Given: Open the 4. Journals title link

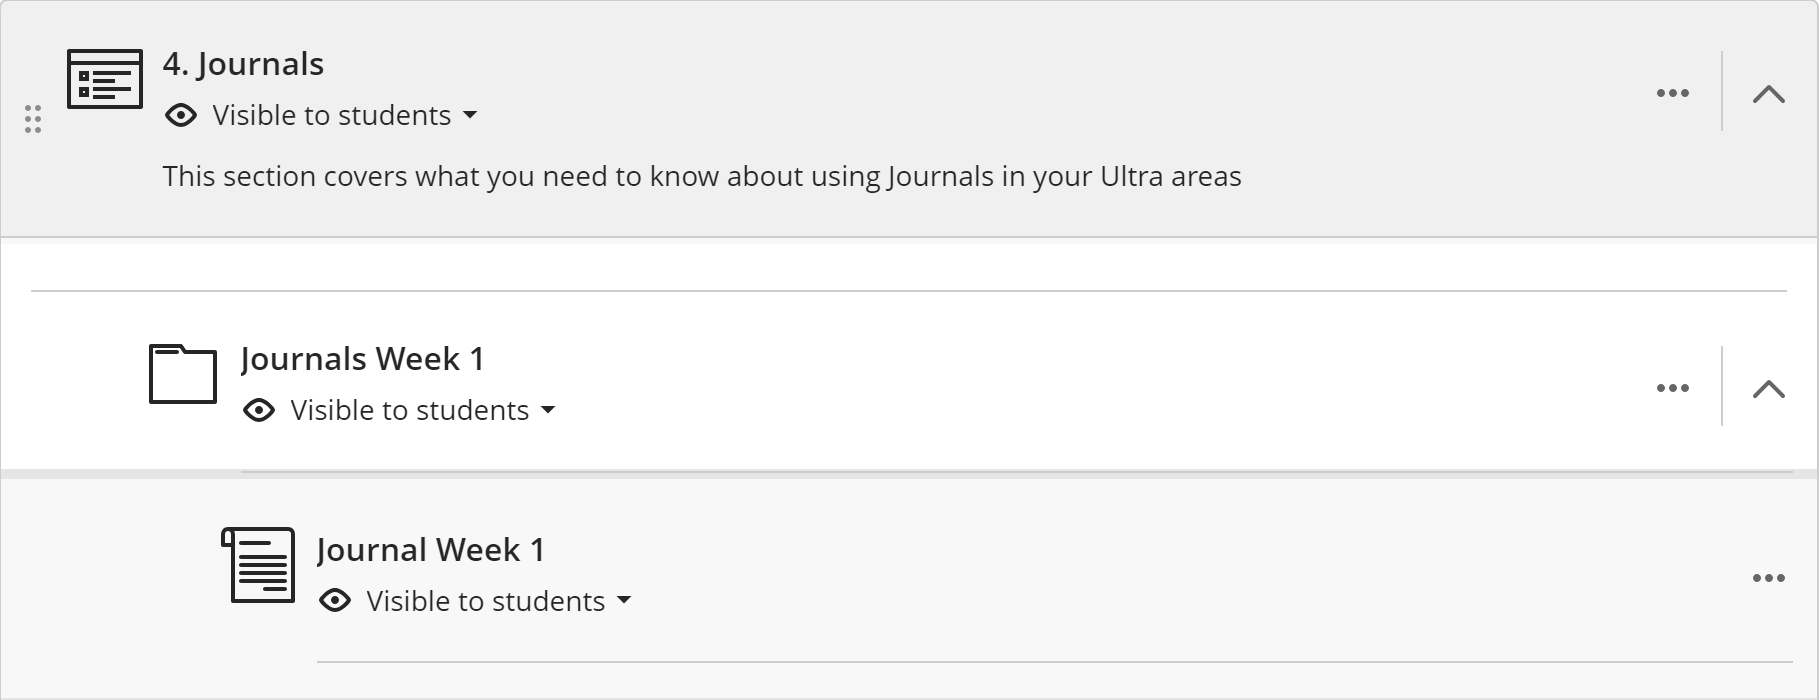Looking at the screenshot, I should tap(243, 64).
